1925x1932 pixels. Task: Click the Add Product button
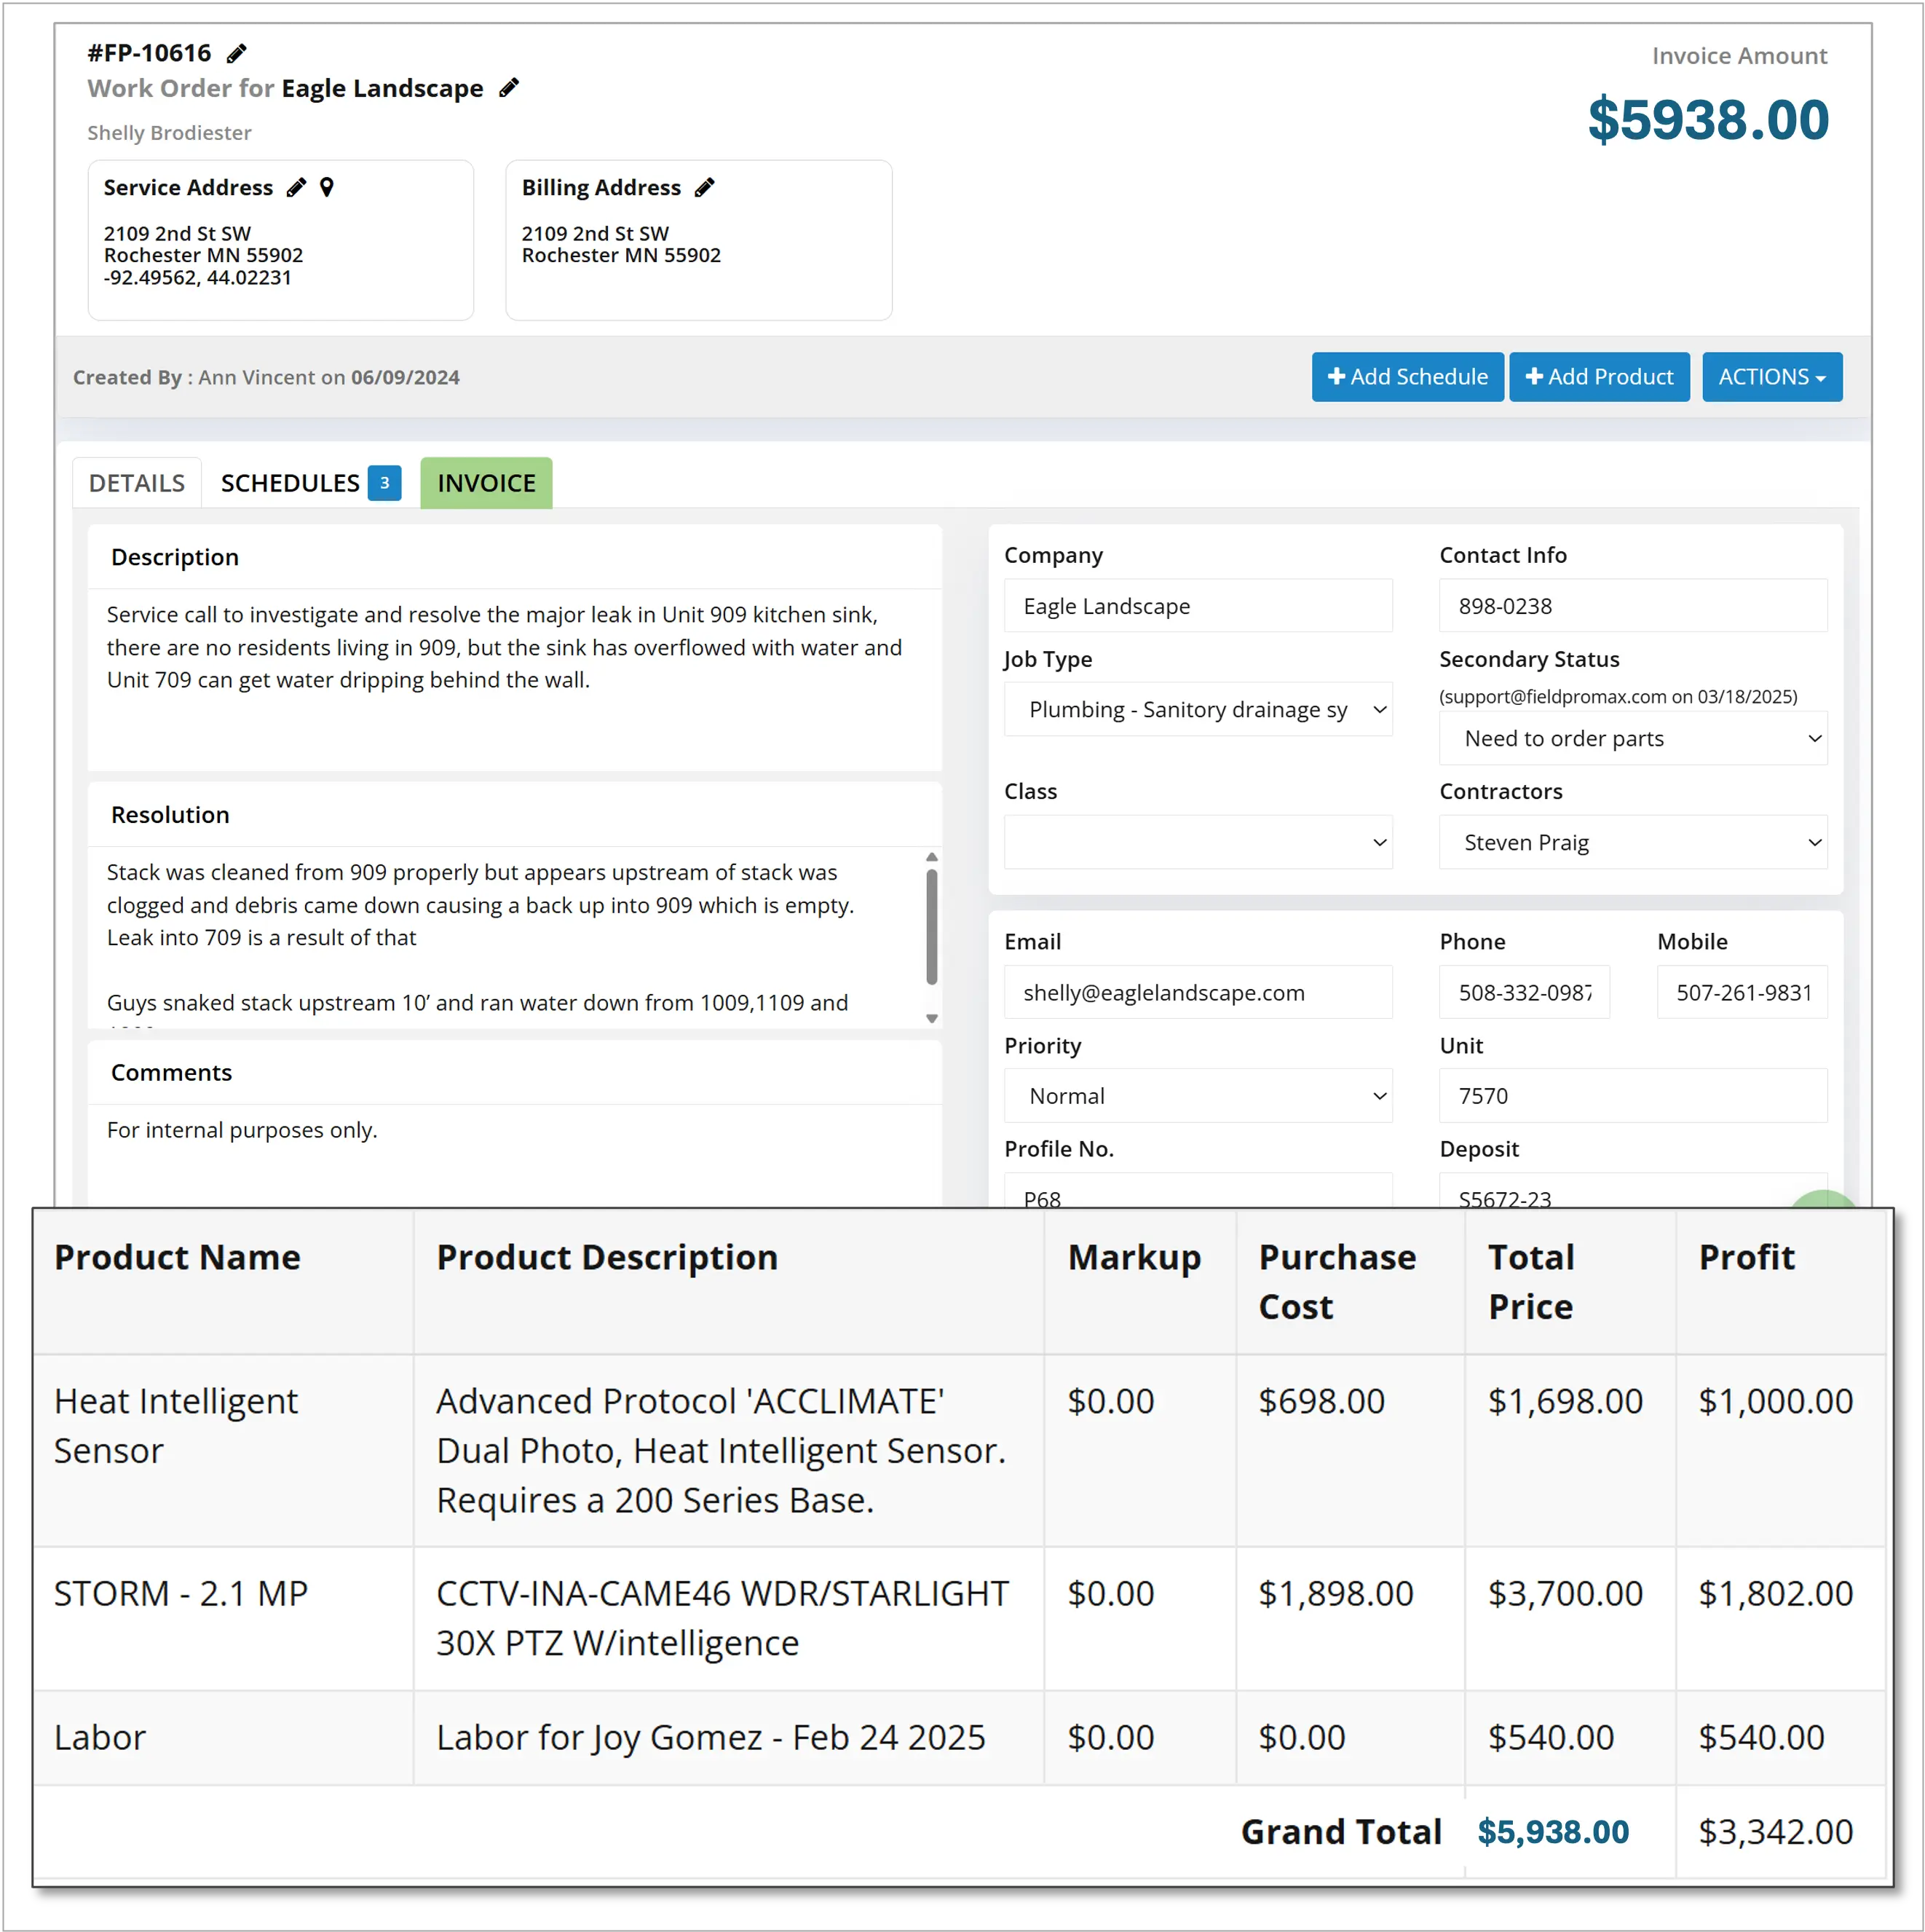pos(1599,377)
